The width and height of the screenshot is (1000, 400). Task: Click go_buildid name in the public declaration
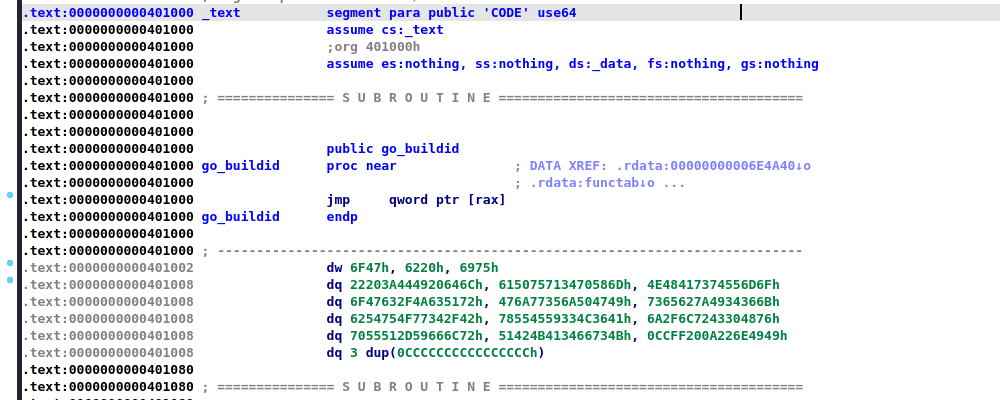tap(418, 149)
